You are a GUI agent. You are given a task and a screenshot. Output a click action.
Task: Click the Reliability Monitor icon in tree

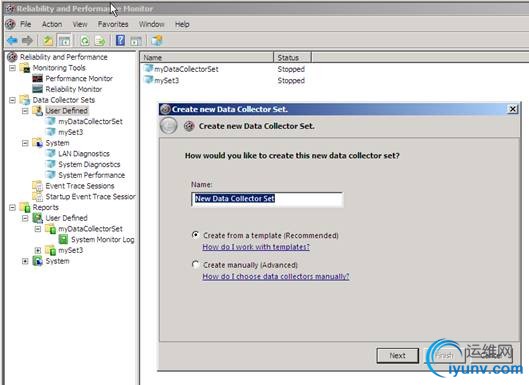(37, 89)
